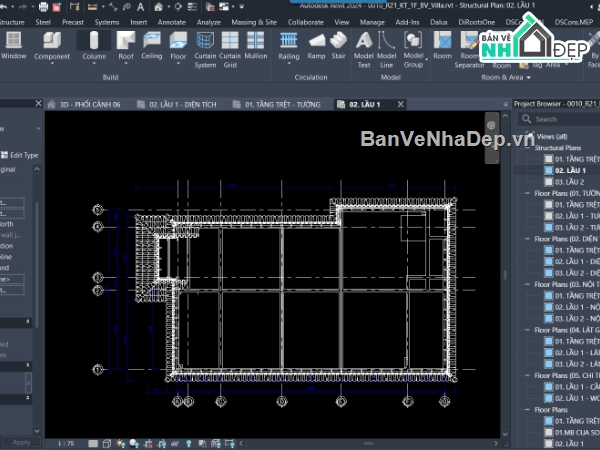Click the Default 3D View house icon
Screen dimensions: 600x450
(x=158, y=7)
